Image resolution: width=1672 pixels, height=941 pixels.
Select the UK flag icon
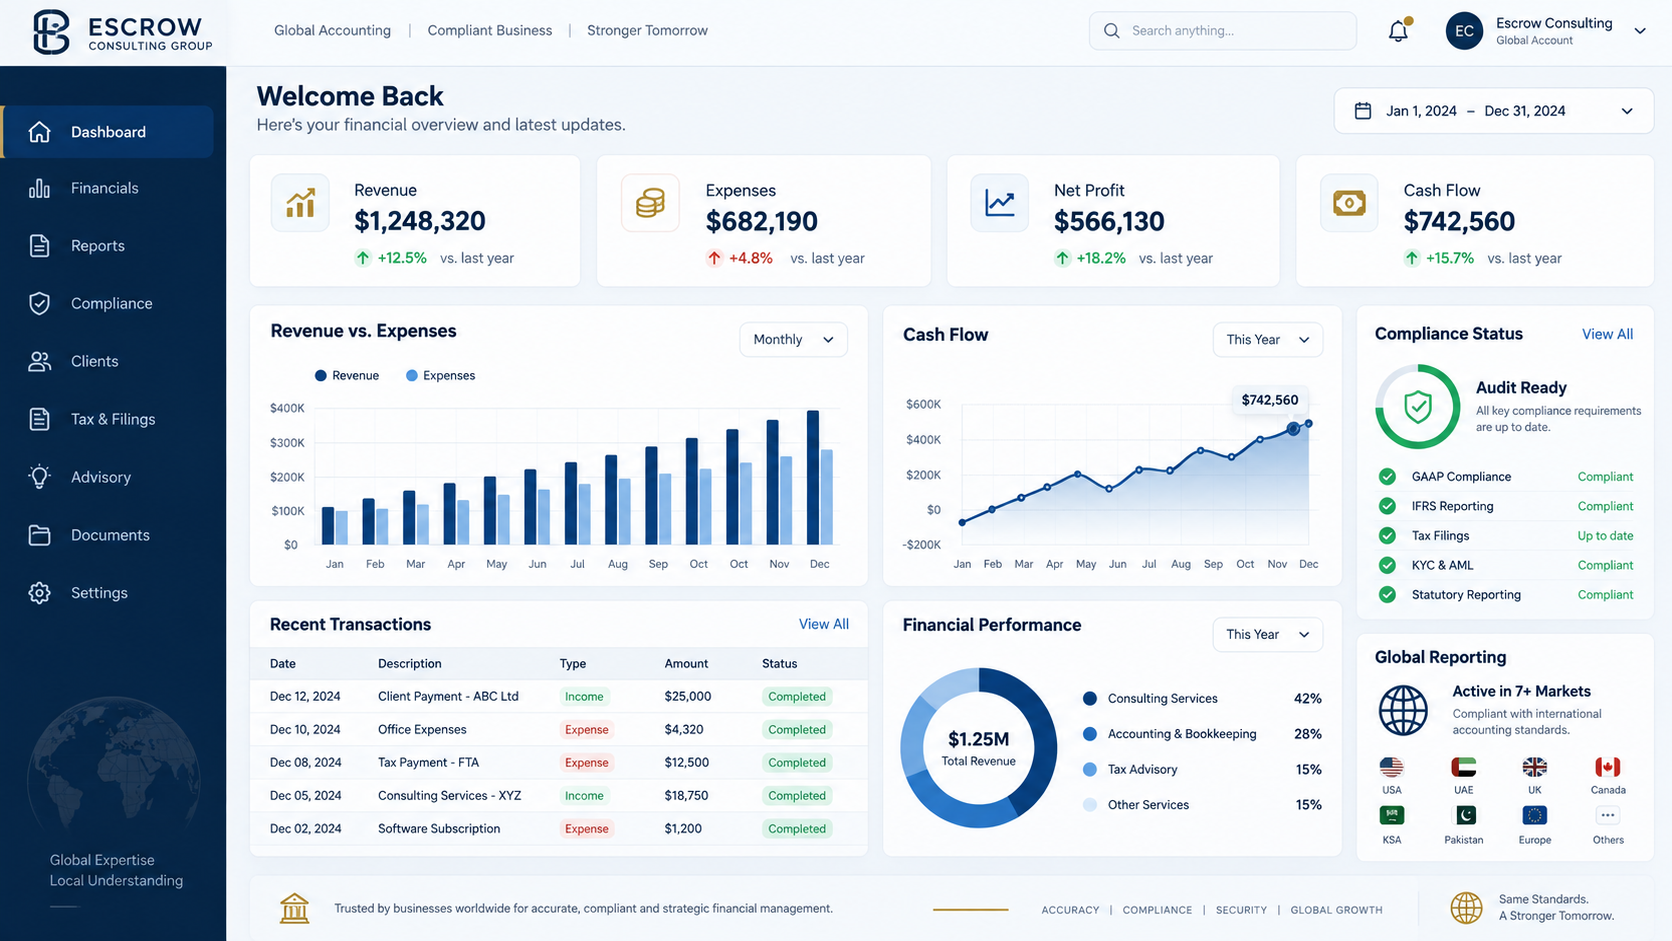click(1534, 767)
